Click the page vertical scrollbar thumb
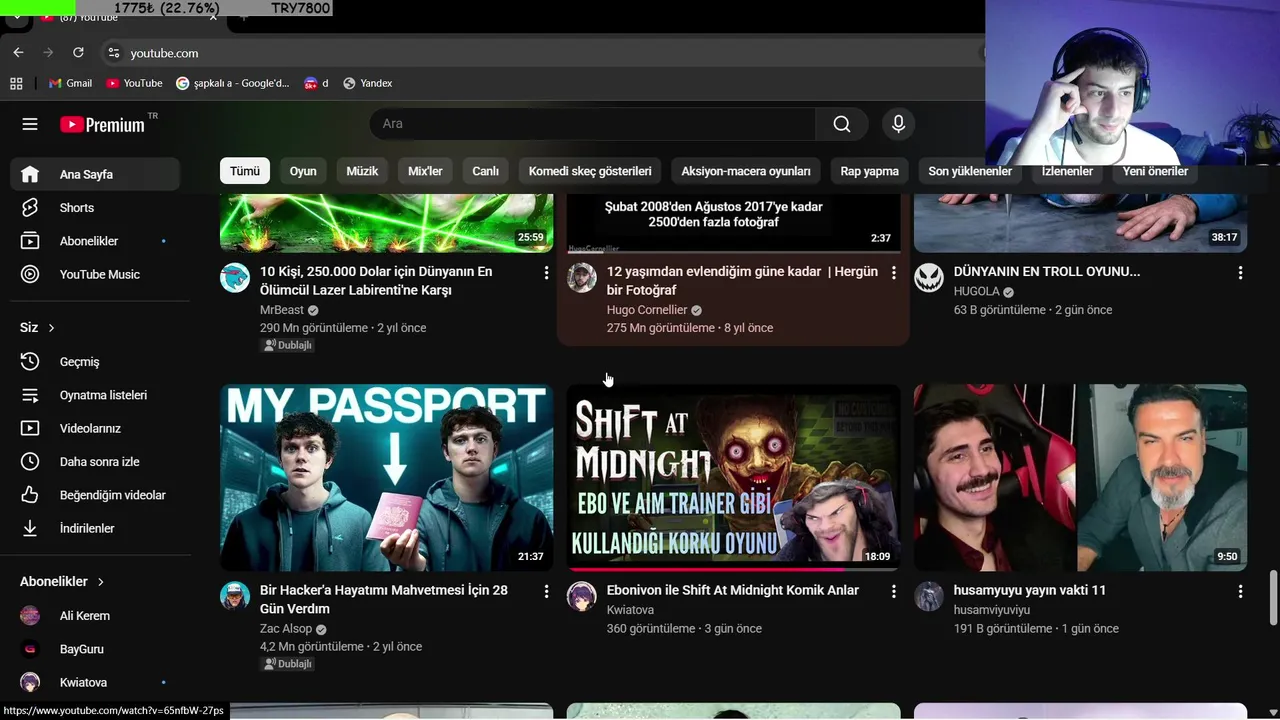1280x720 pixels. pyautogui.click(x=1273, y=597)
